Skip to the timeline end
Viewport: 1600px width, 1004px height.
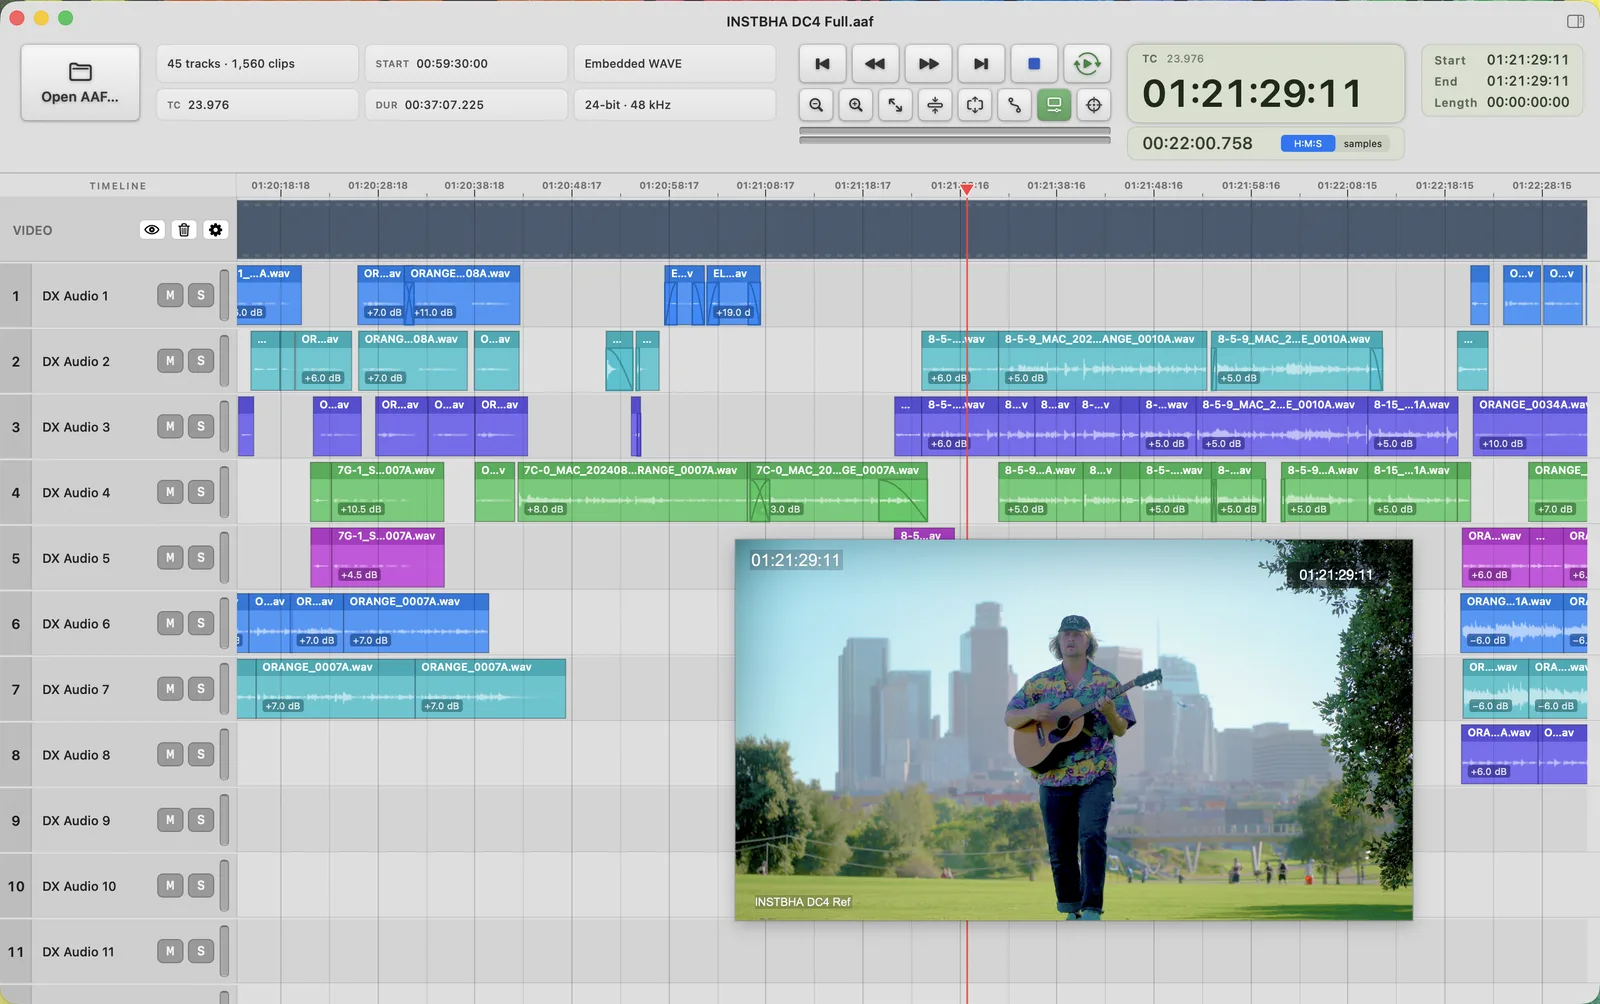981,64
